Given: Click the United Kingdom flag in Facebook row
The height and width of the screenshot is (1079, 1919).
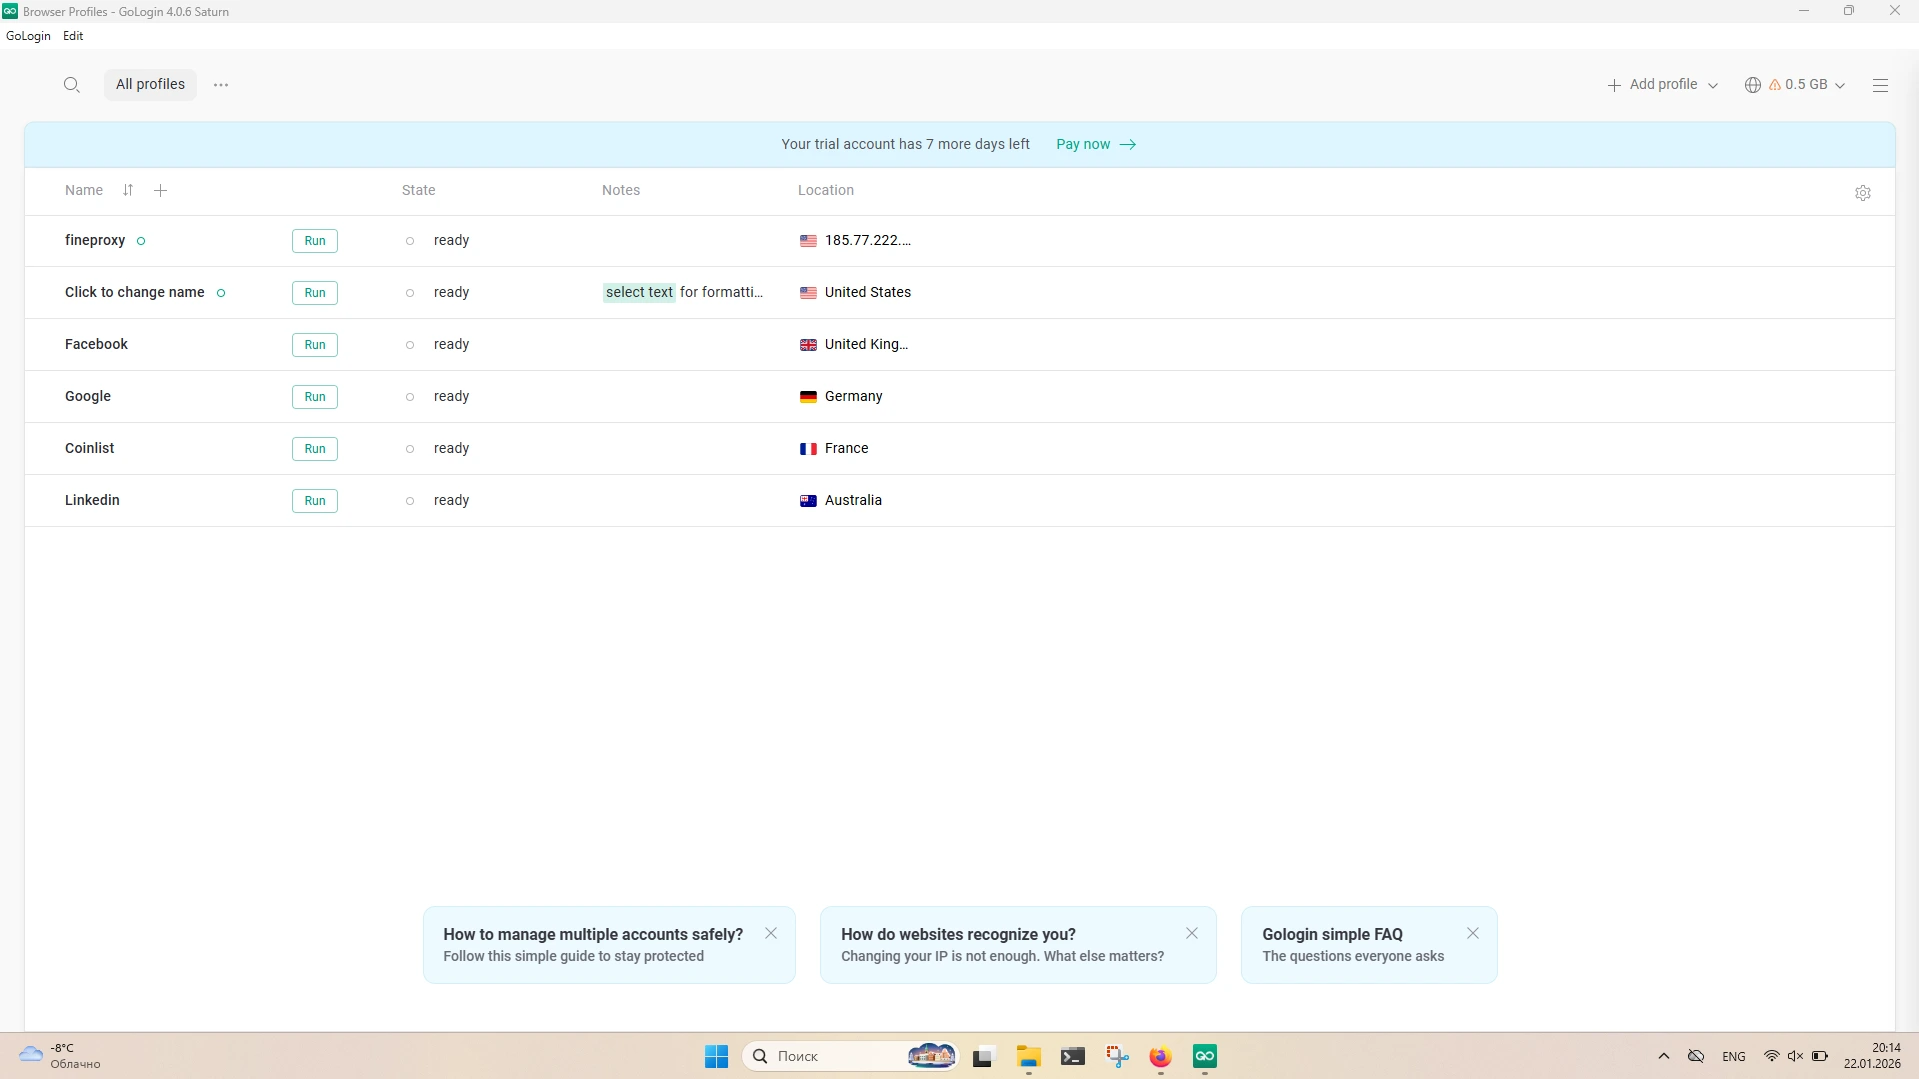Looking at the screenshot, I should [808, 345].
